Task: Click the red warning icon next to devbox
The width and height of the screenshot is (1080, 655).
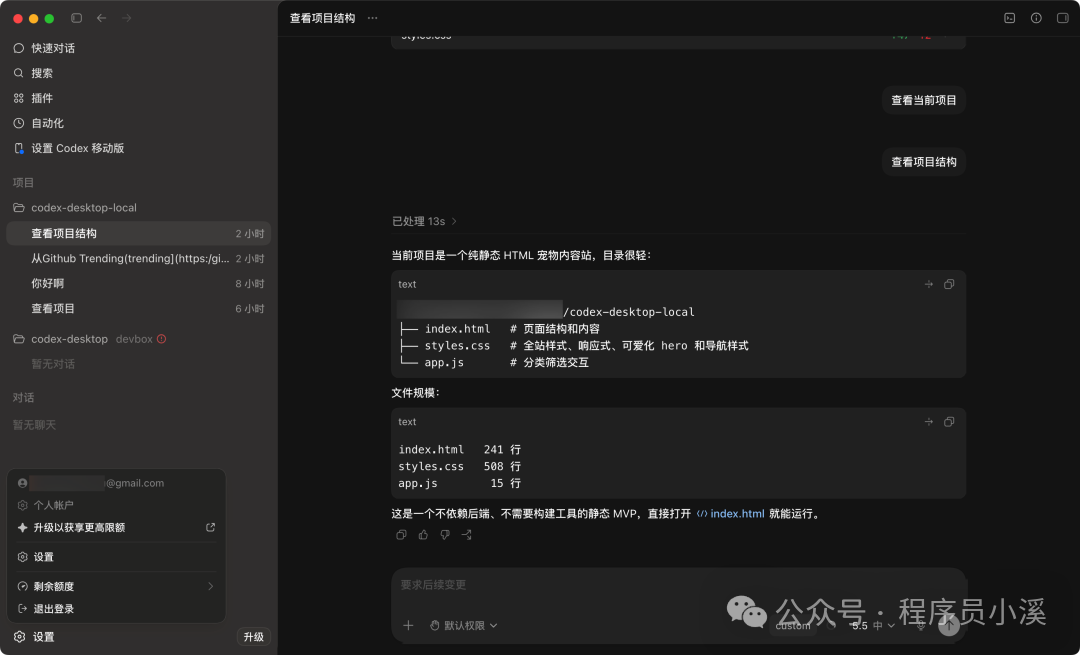Action: tap(161, 339)
